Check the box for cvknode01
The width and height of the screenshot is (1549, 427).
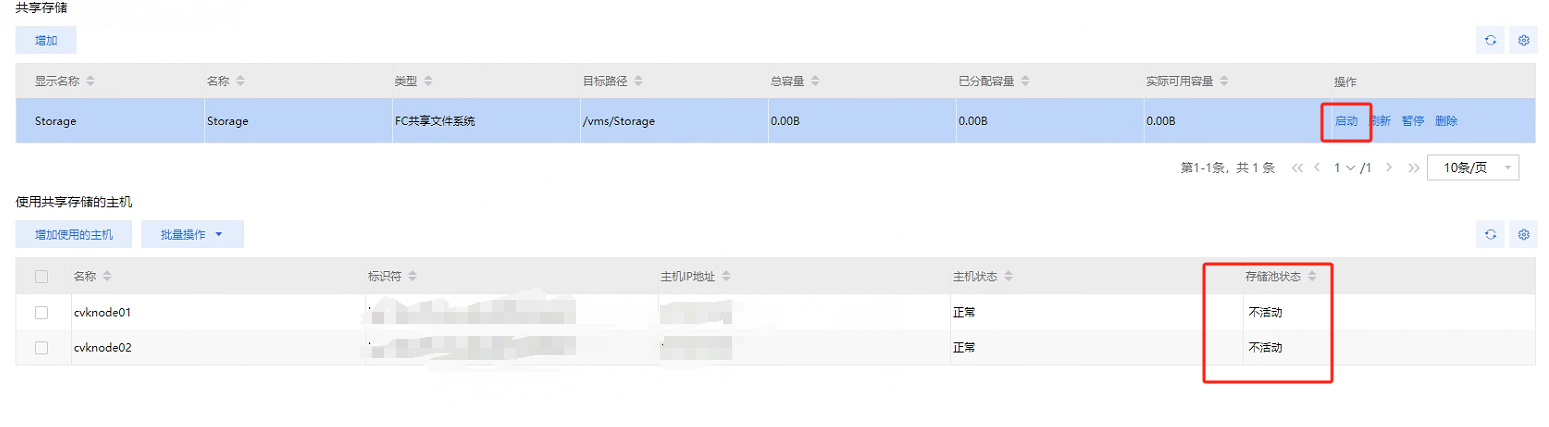pyautogui.click(x=41, y=312)
